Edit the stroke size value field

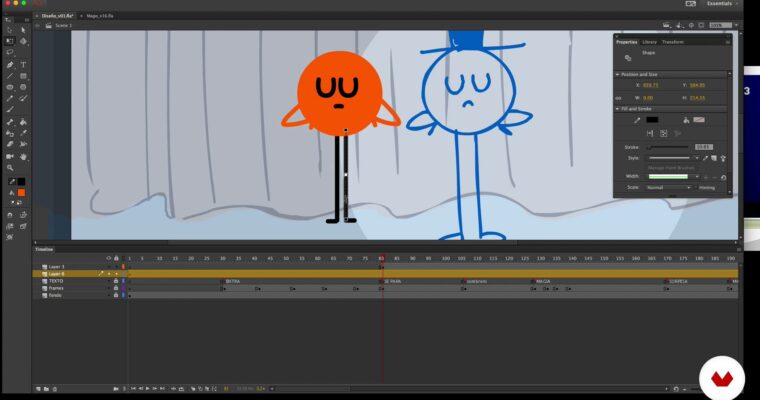(x=704, y=147)
